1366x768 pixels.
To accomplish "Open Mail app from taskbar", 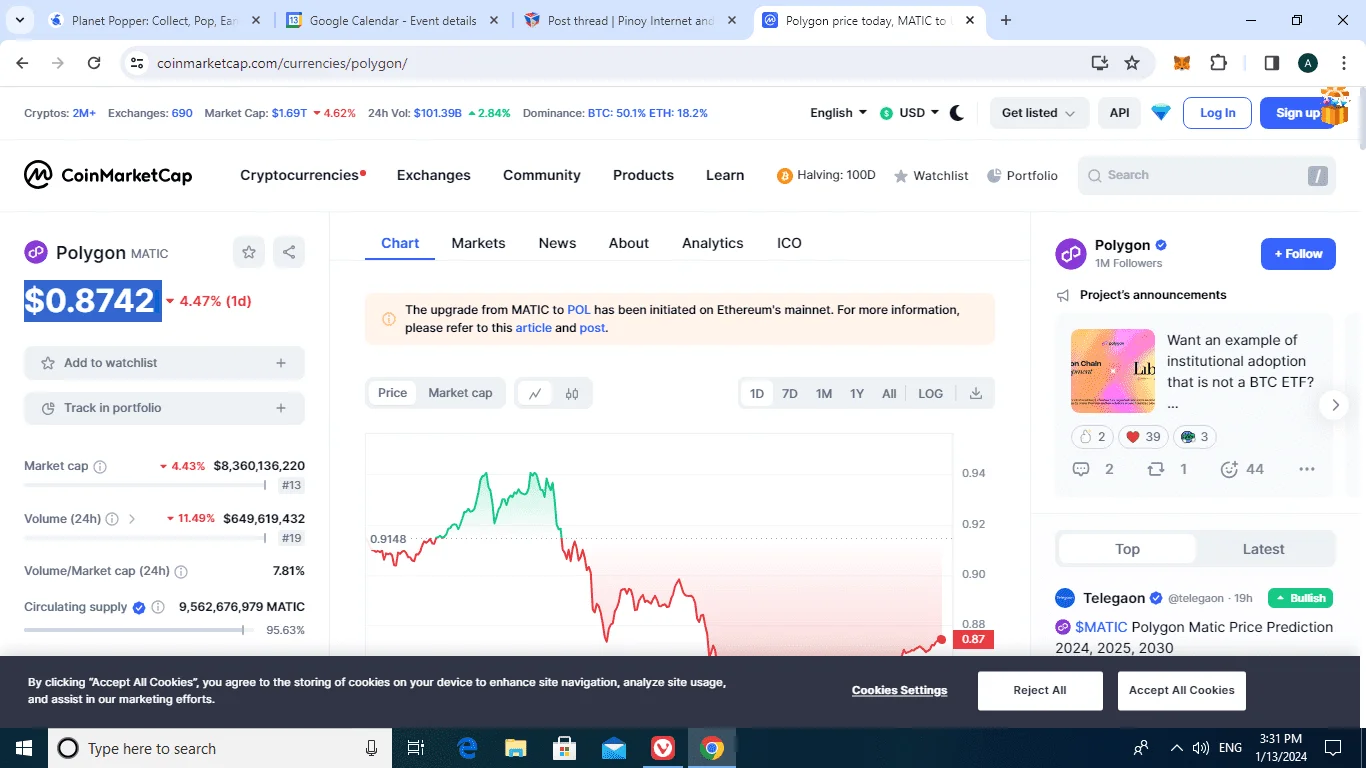I will coord(614,748).
